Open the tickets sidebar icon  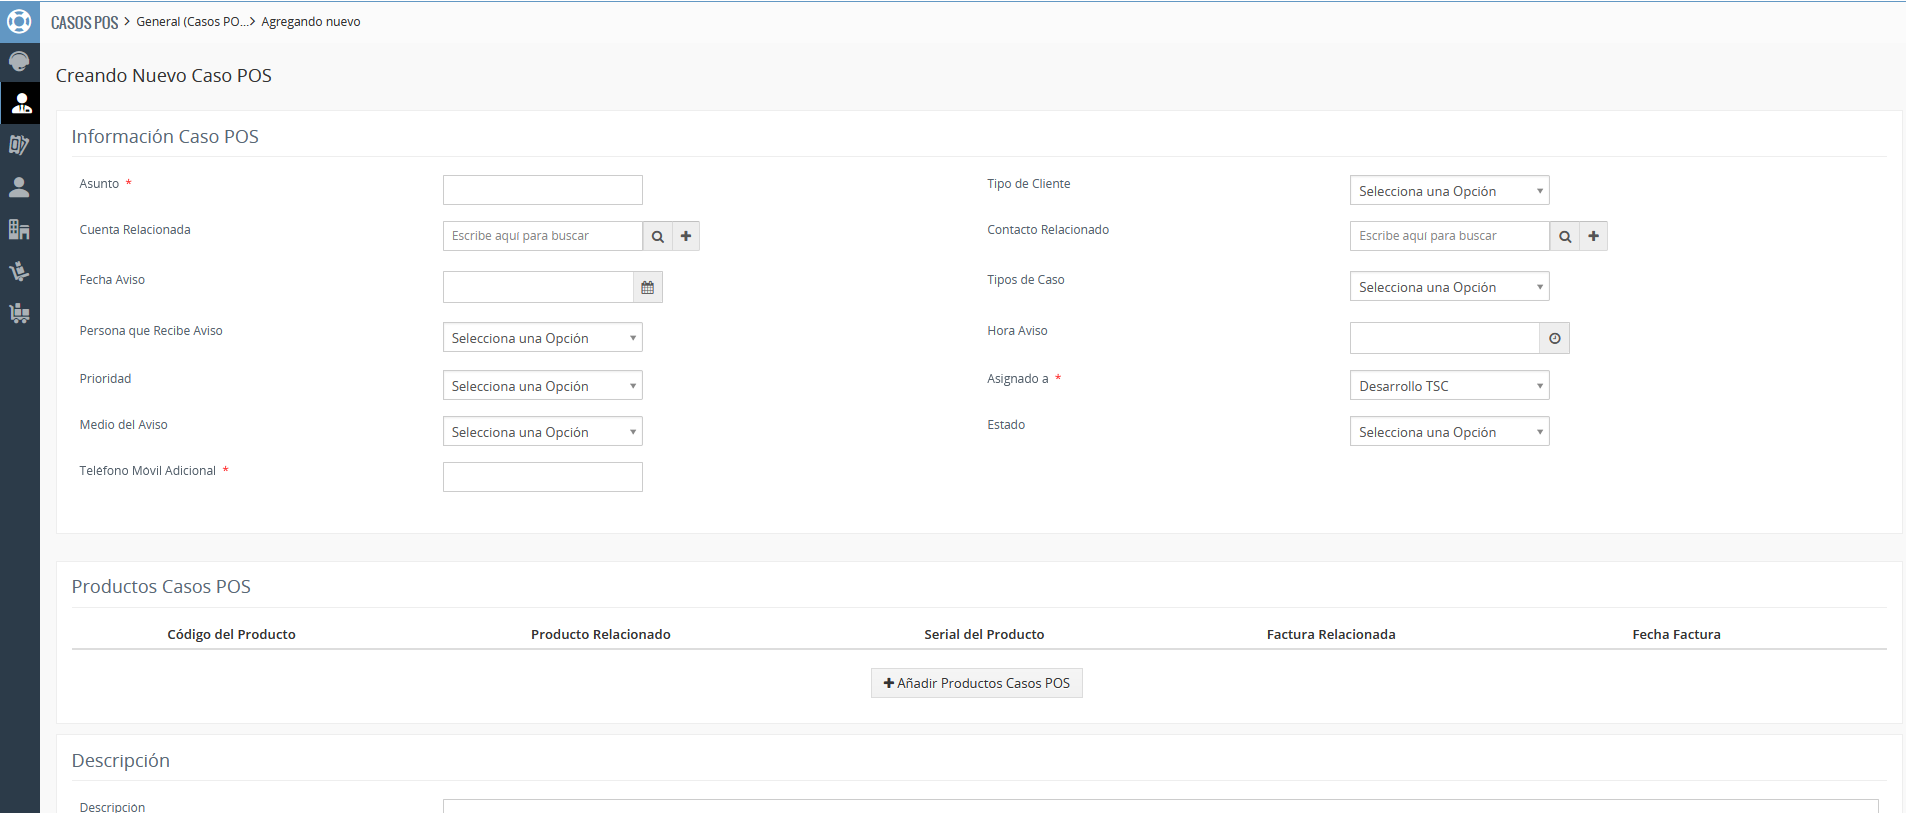tap(19, 145)
